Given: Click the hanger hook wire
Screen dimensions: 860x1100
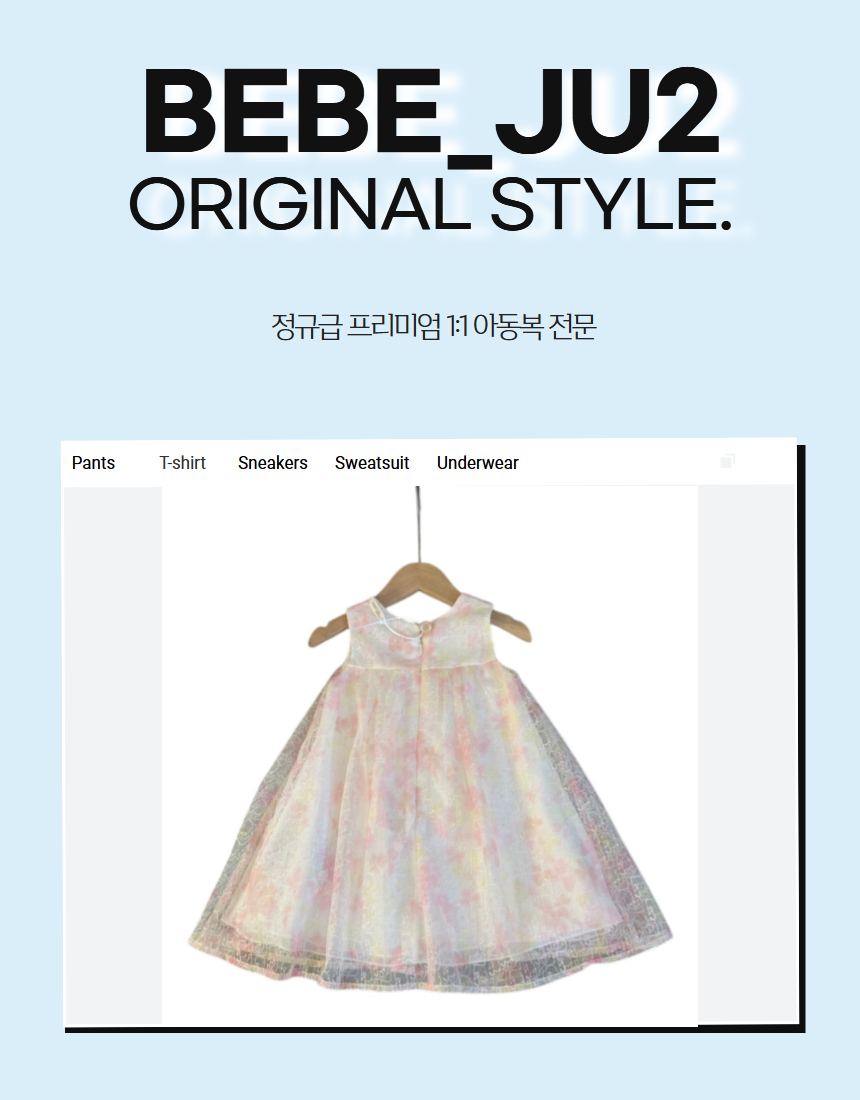Looking at the screenshot, I should point(418,525).
